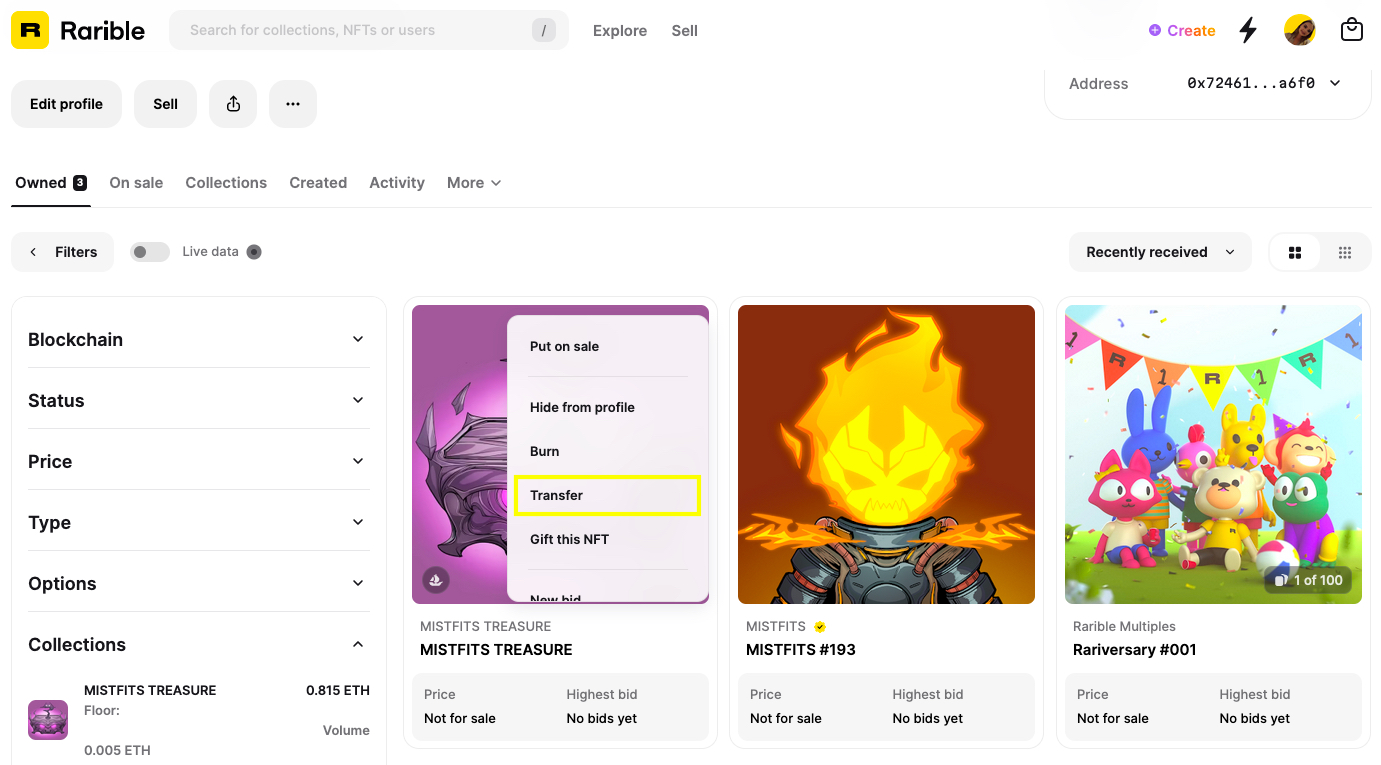Image resolution: width=1381 pixels, height=765 pixels.
Task: Open the Recently received sort dropdown
Action: point(1160,252)
